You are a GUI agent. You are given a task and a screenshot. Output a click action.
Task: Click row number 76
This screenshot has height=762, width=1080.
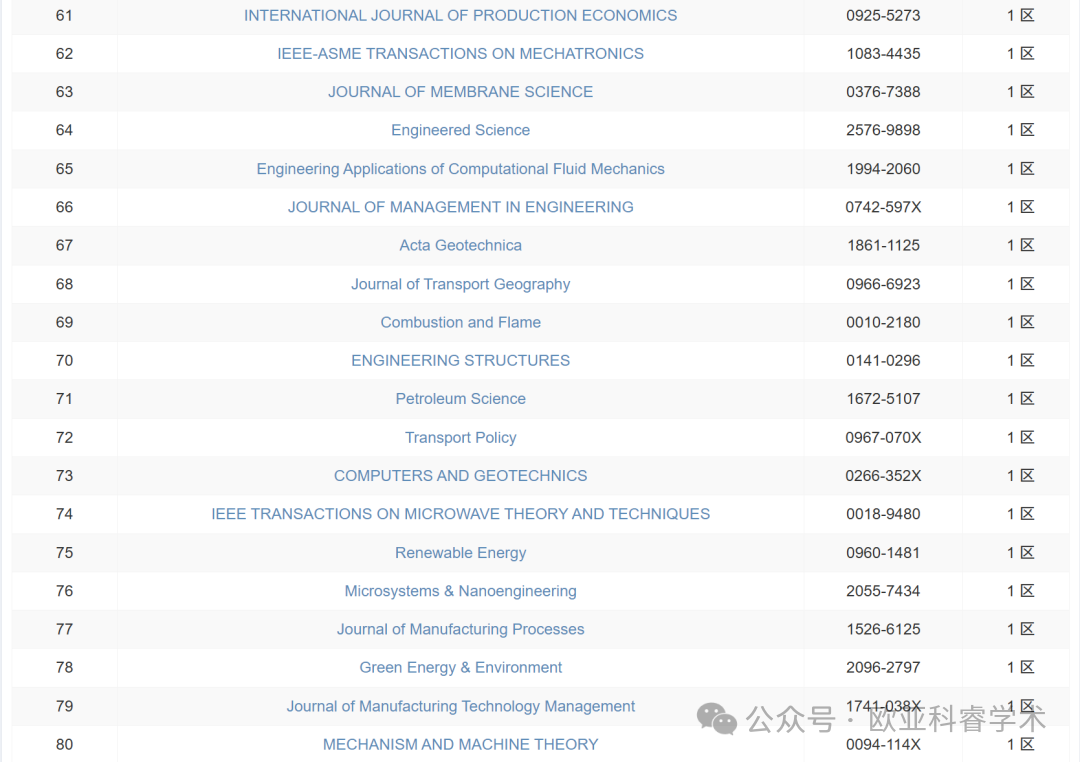click(64, 591)
